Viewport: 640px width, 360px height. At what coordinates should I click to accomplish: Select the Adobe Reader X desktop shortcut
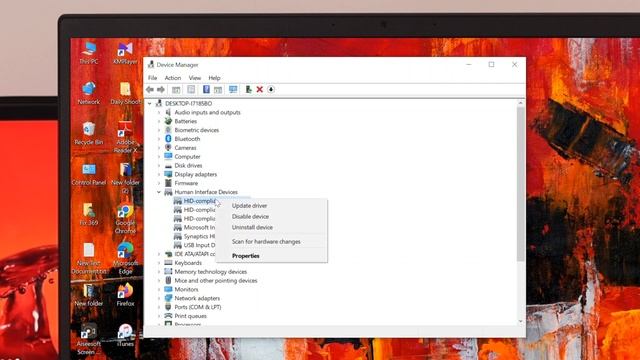[125, 138]
